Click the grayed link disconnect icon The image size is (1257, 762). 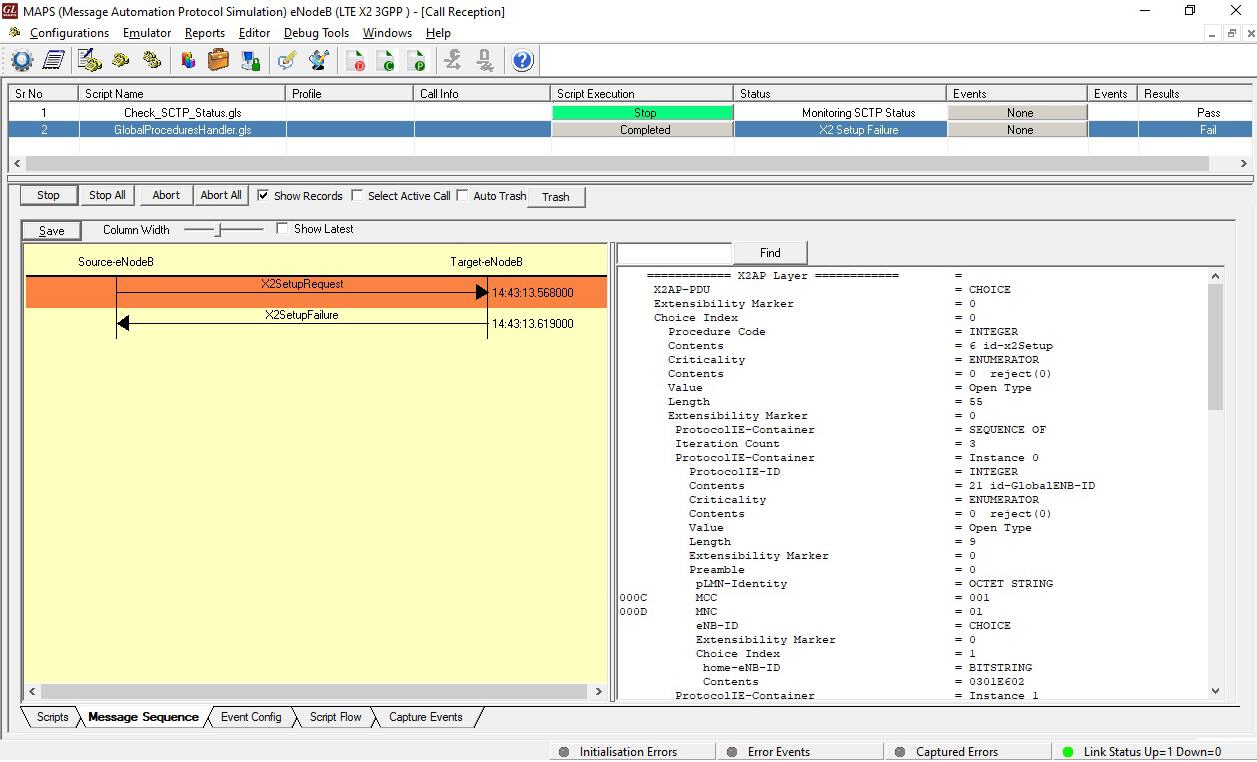(485, 61)
